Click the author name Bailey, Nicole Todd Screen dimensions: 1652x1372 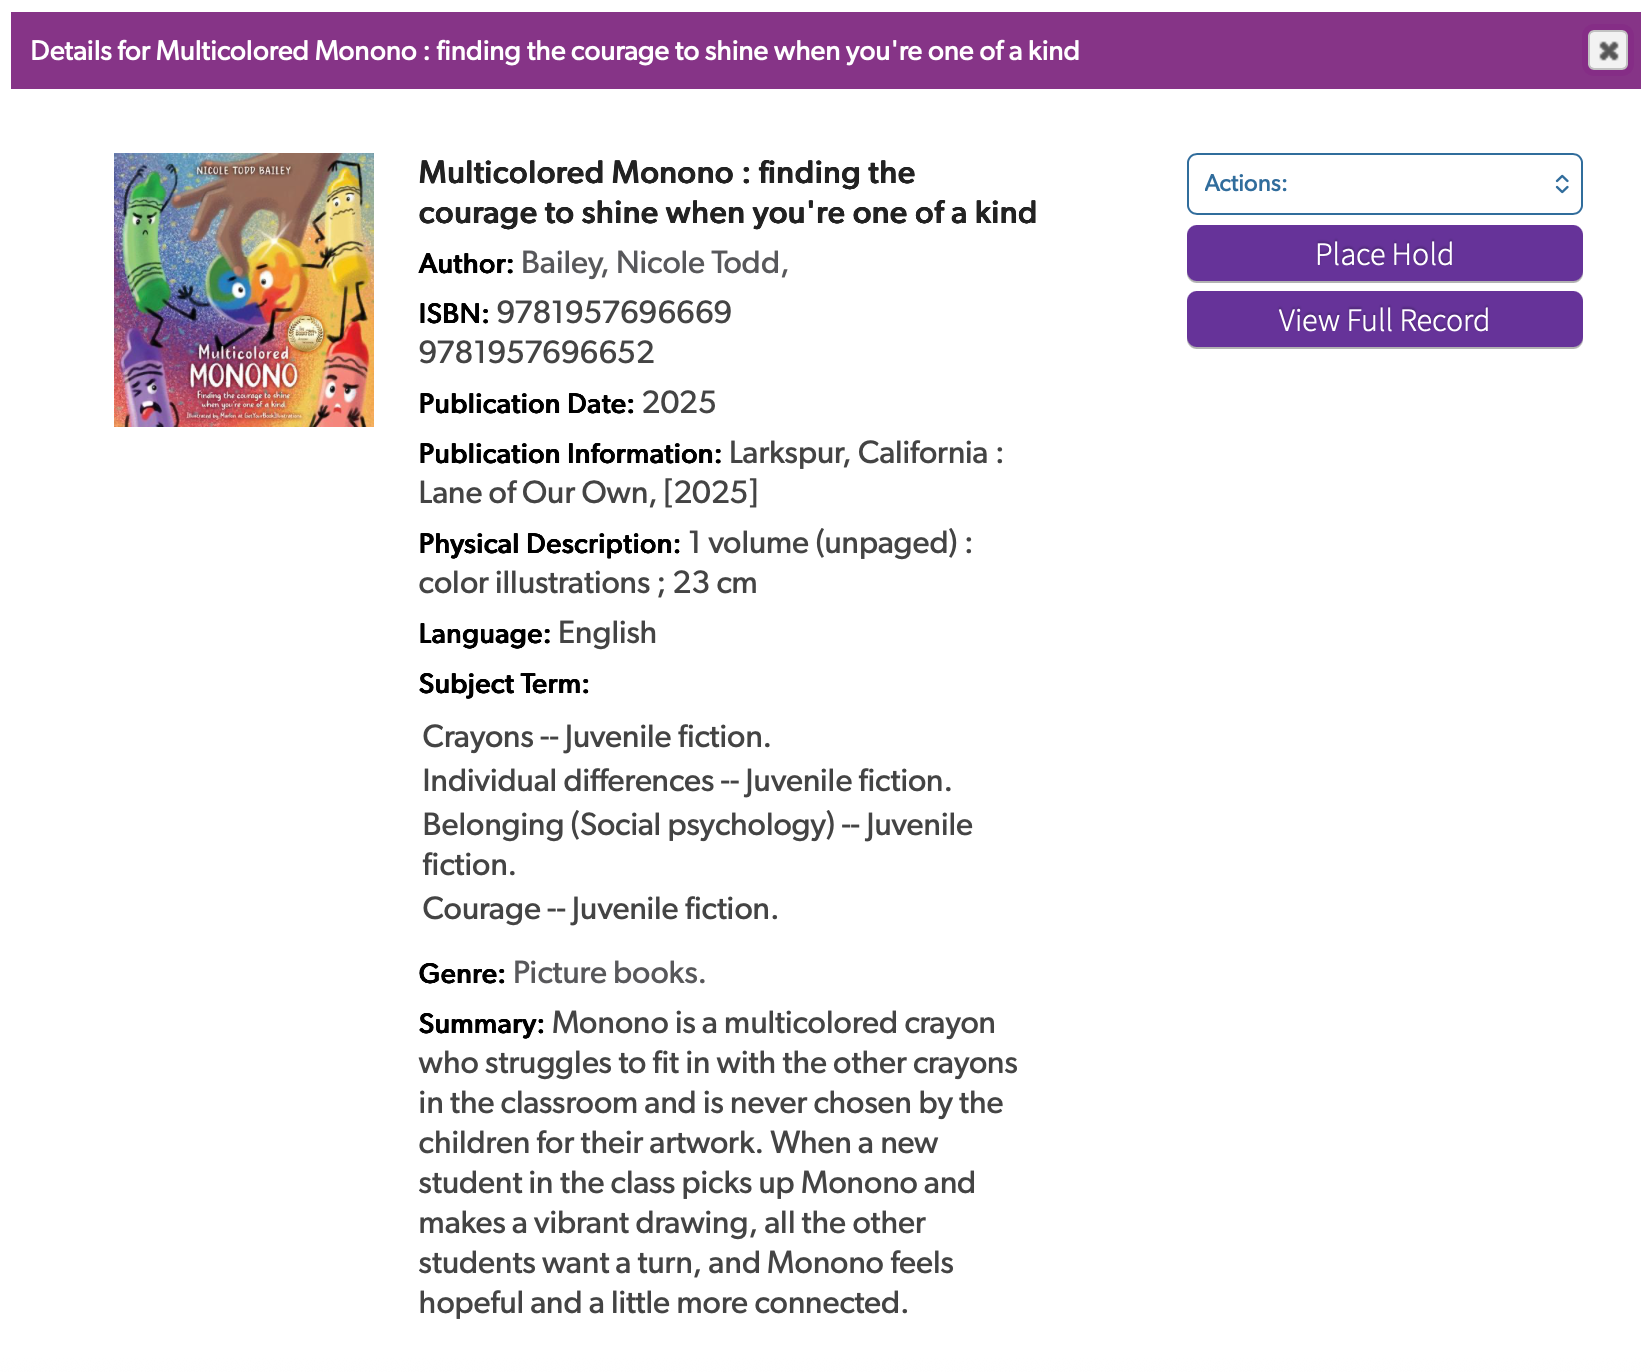pyautogui.click(x=654, y=263)
